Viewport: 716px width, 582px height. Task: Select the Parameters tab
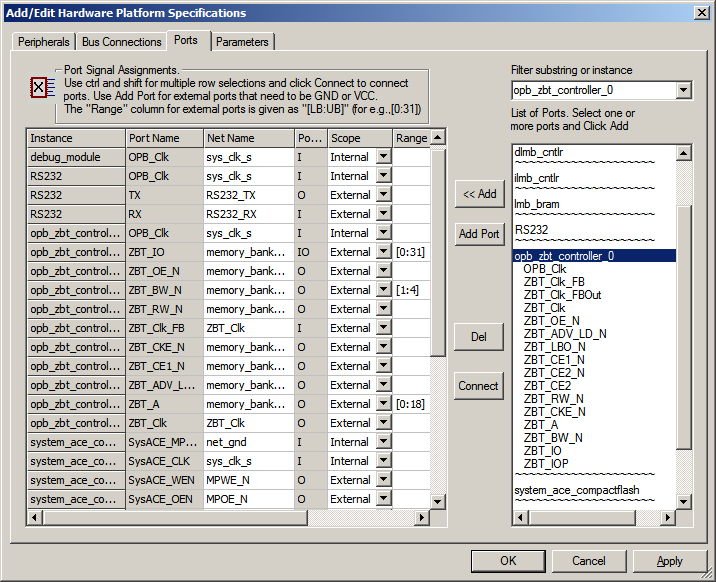(x=242, y=42)
